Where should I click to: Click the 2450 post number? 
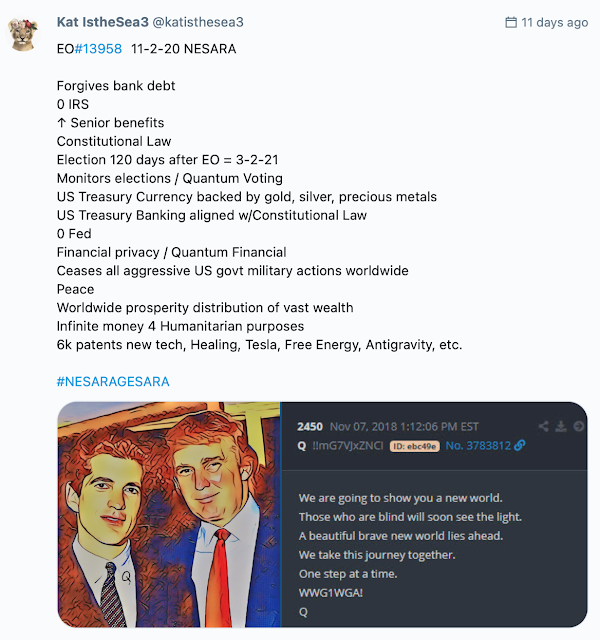[311, 426]
